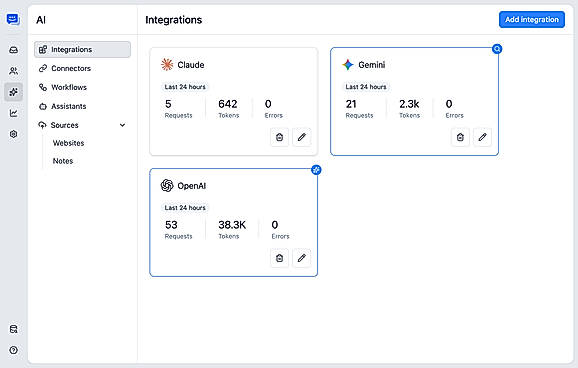Open the database icon in sidebar bottom
578x368 pixels.
[x=14, y=329]
